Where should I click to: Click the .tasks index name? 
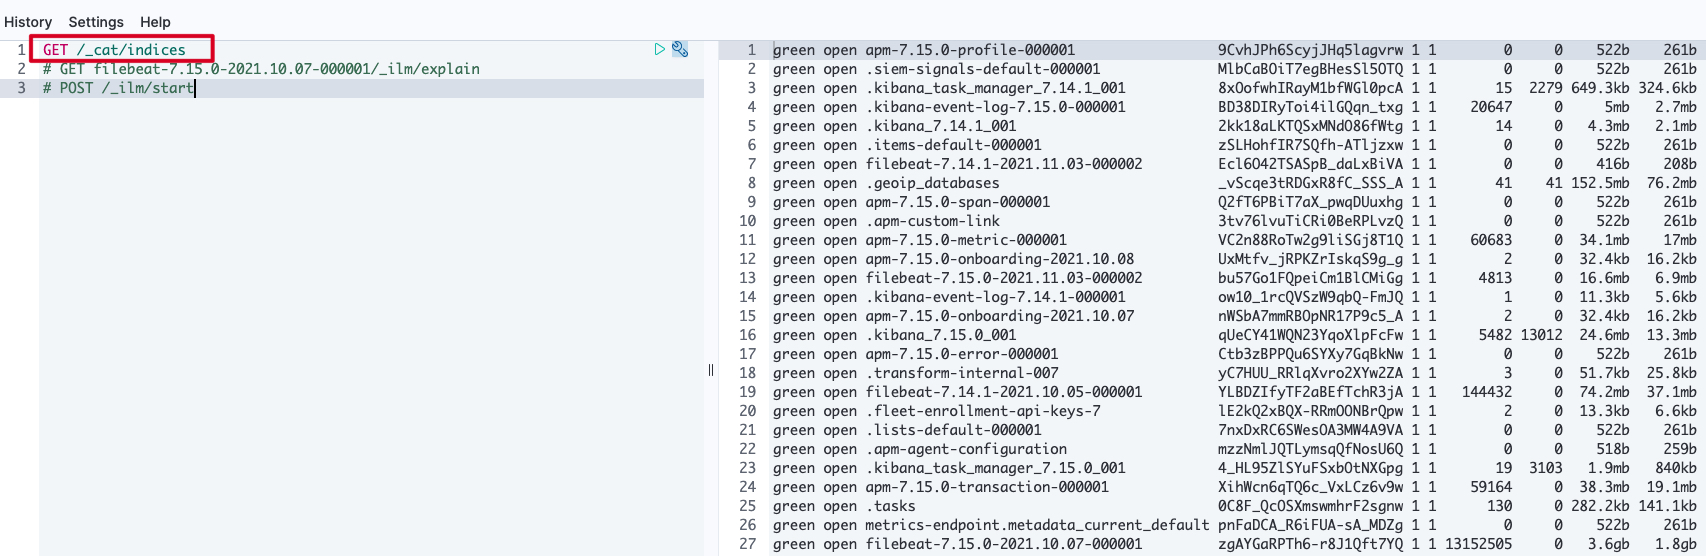coord(891,506)
